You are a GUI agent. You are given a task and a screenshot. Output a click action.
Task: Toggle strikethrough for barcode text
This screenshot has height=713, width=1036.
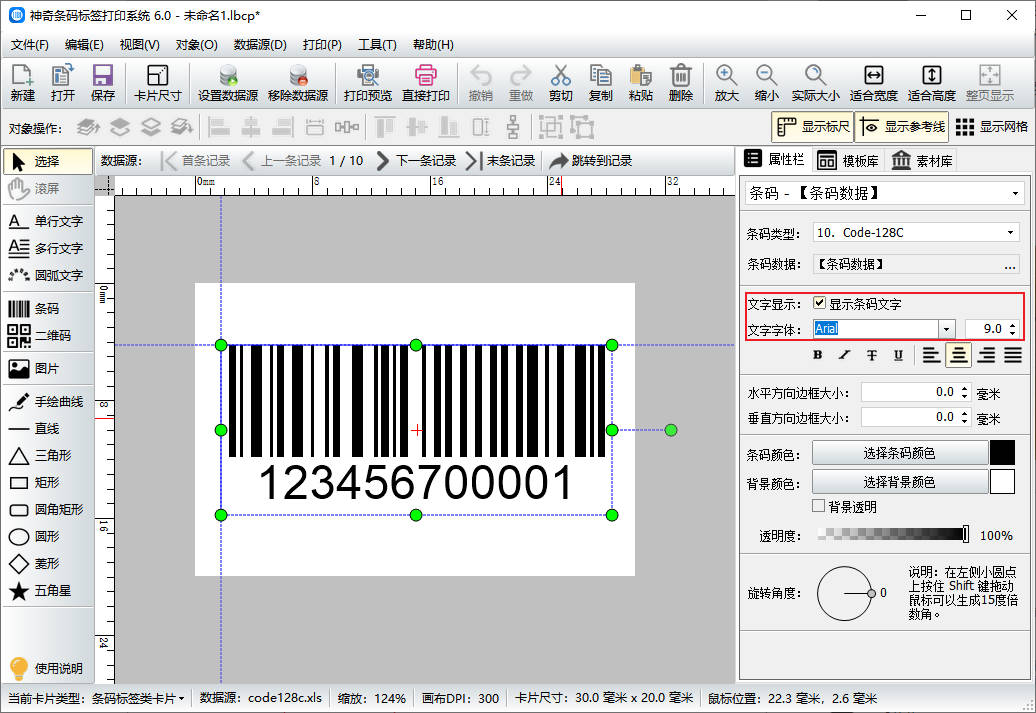[x=871, y=355]
